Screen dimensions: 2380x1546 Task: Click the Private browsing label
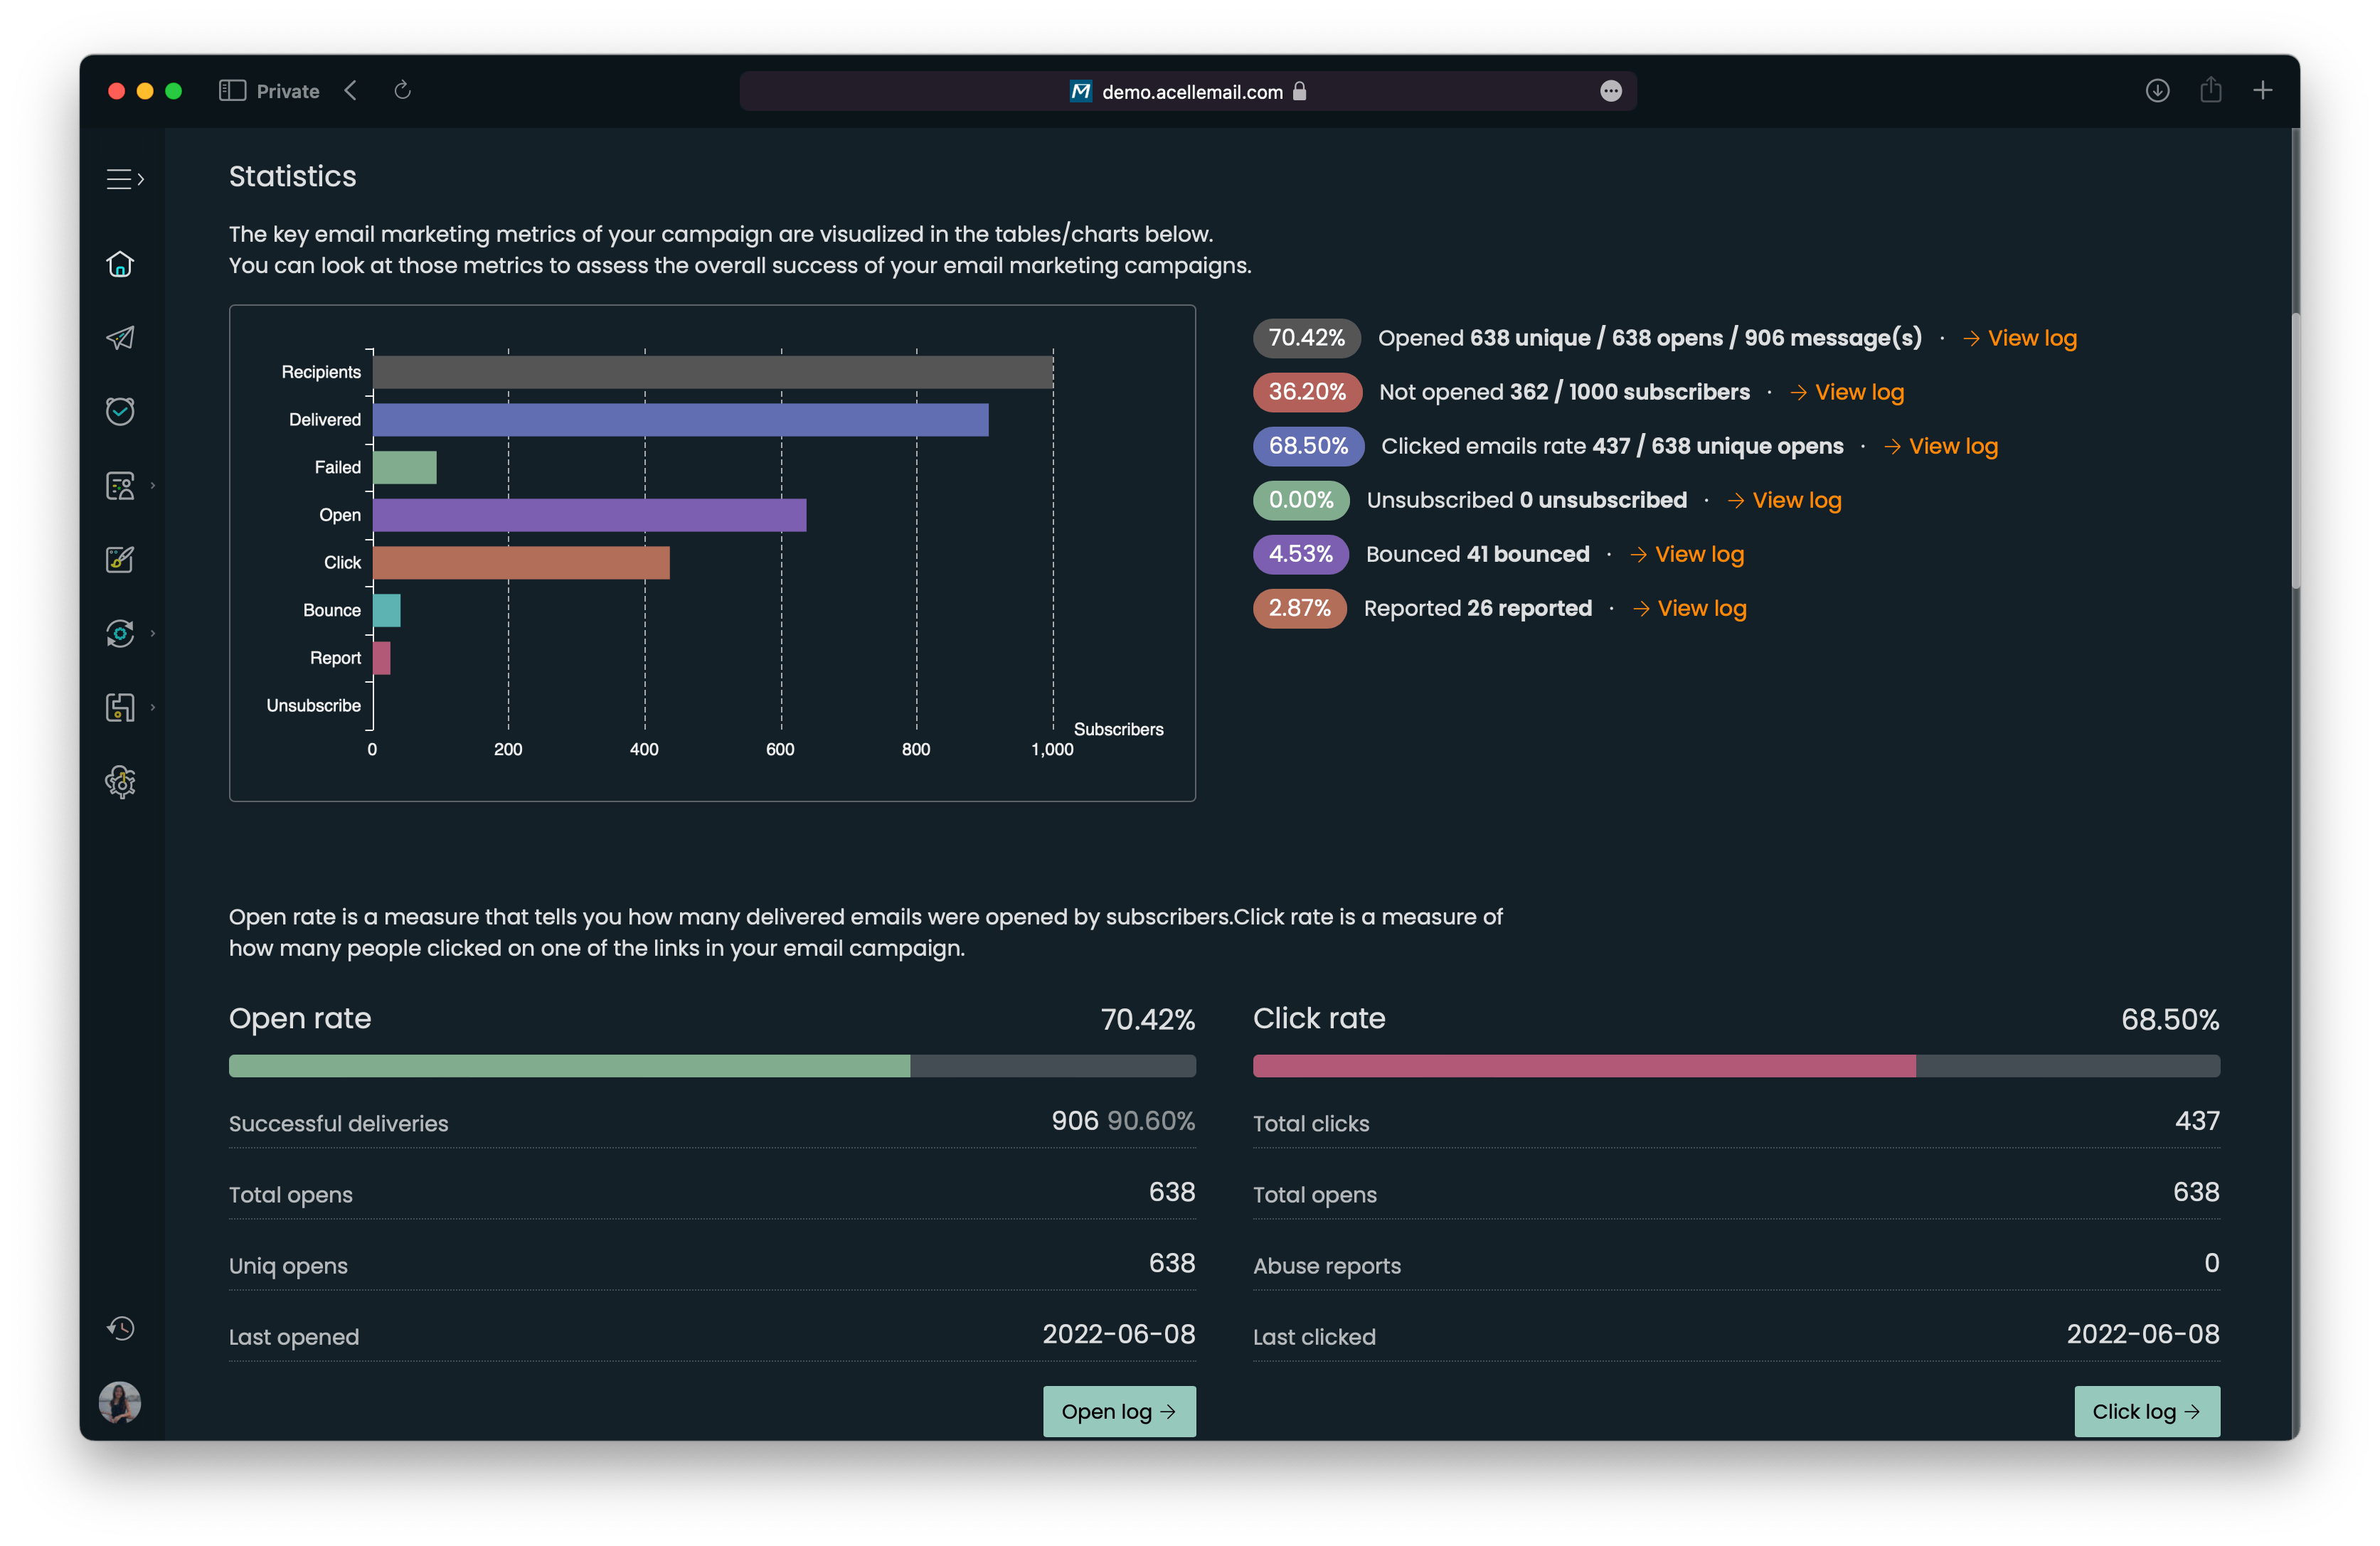(x=288, y=91)
